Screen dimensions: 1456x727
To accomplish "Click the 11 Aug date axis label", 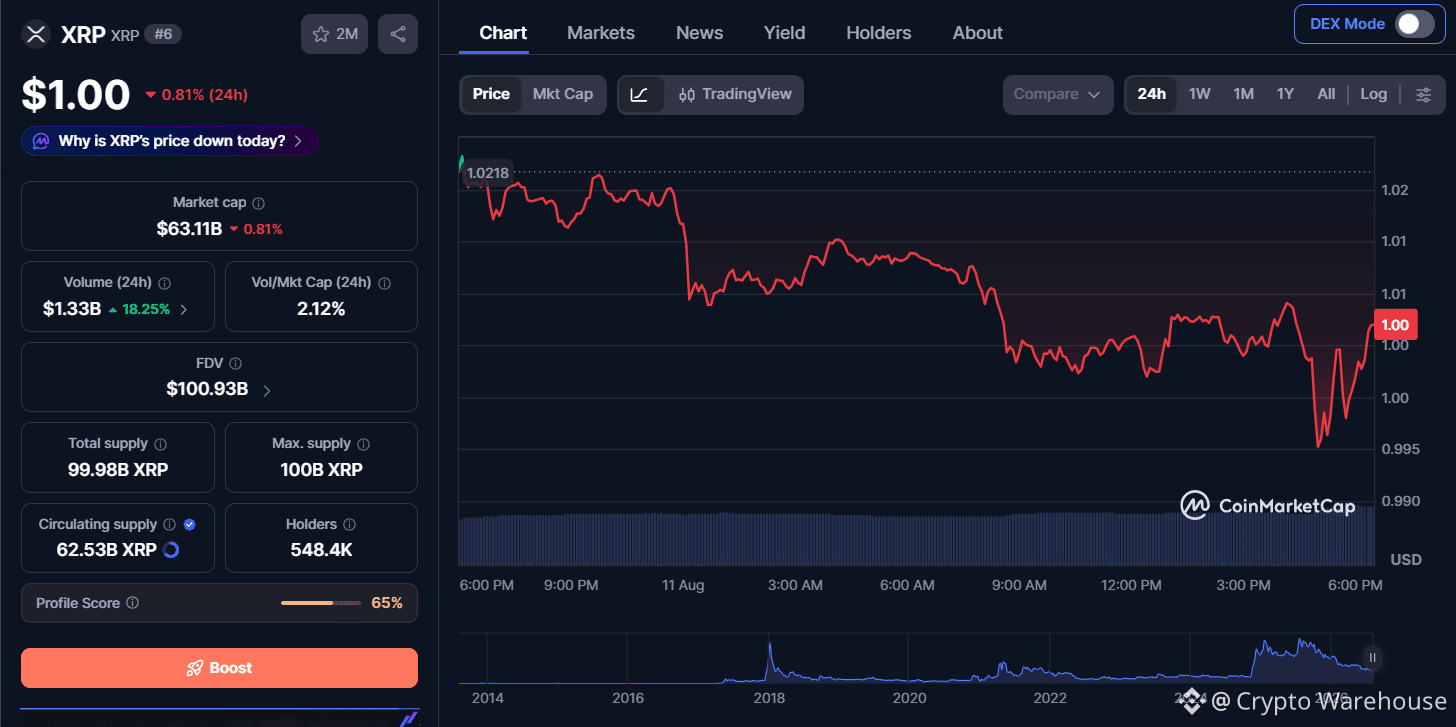I will [x=684, y=585].
